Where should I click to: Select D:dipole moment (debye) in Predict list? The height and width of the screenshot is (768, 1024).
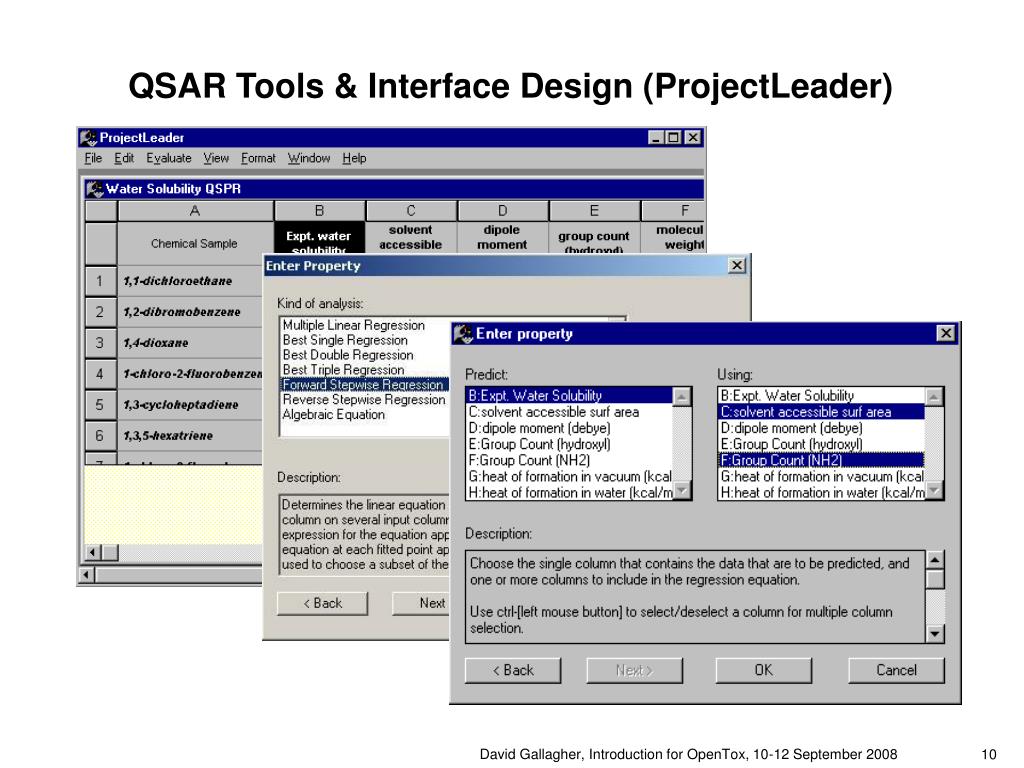coord(569,428)
